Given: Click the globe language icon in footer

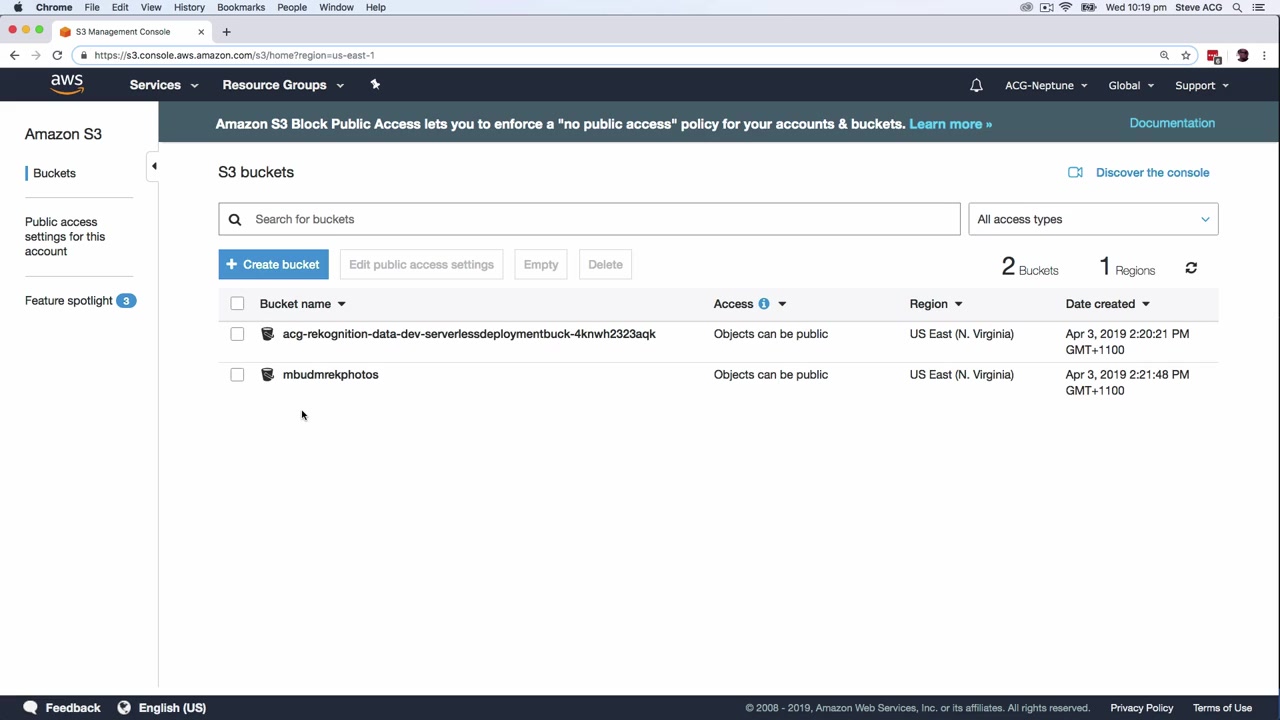Looking at the screenshot, I should (x=124, y=708).
